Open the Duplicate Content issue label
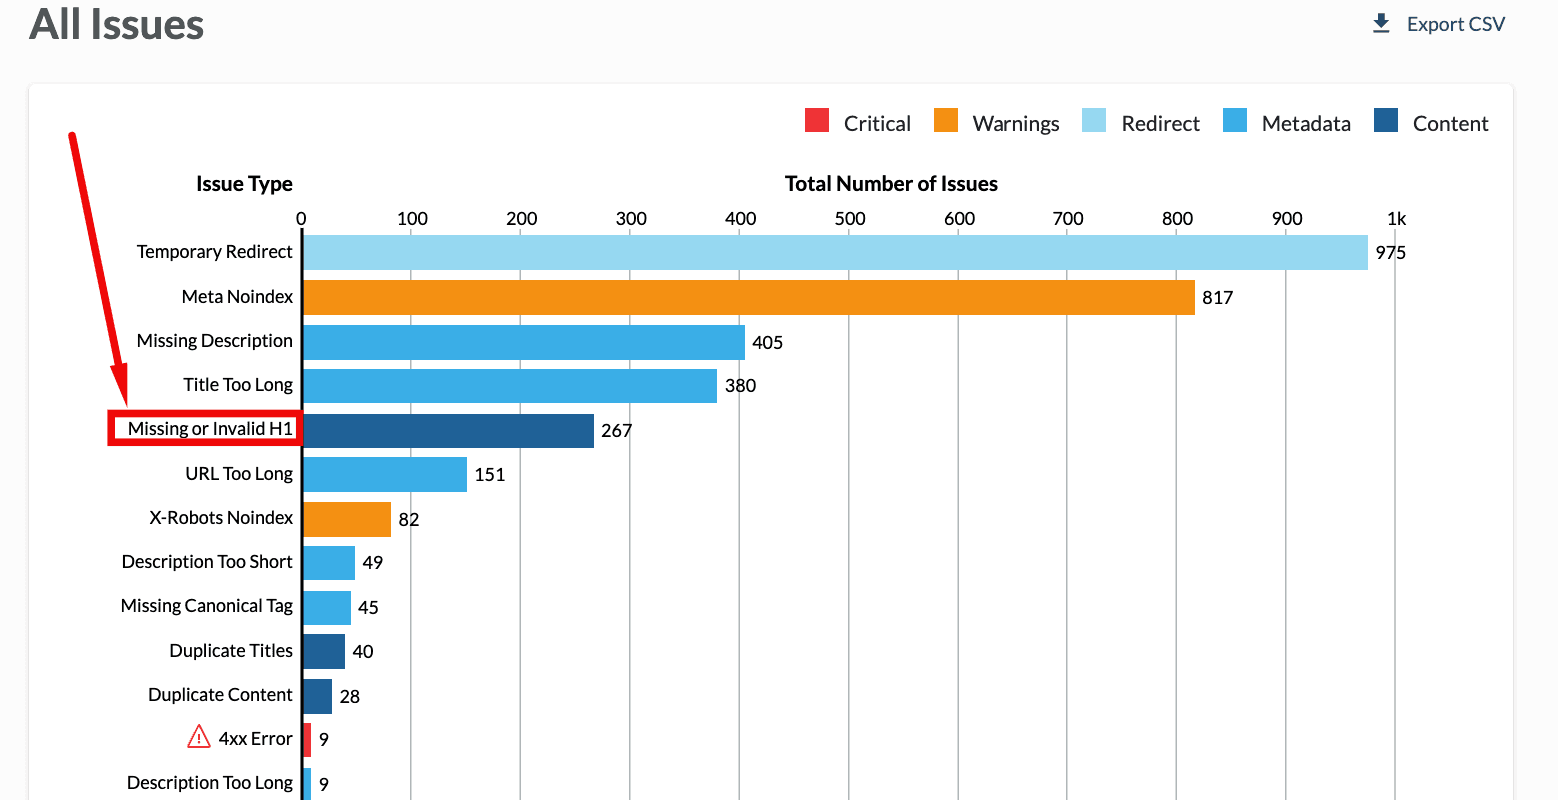Viewport: 1558px width, 800px height. coord(220,695)
